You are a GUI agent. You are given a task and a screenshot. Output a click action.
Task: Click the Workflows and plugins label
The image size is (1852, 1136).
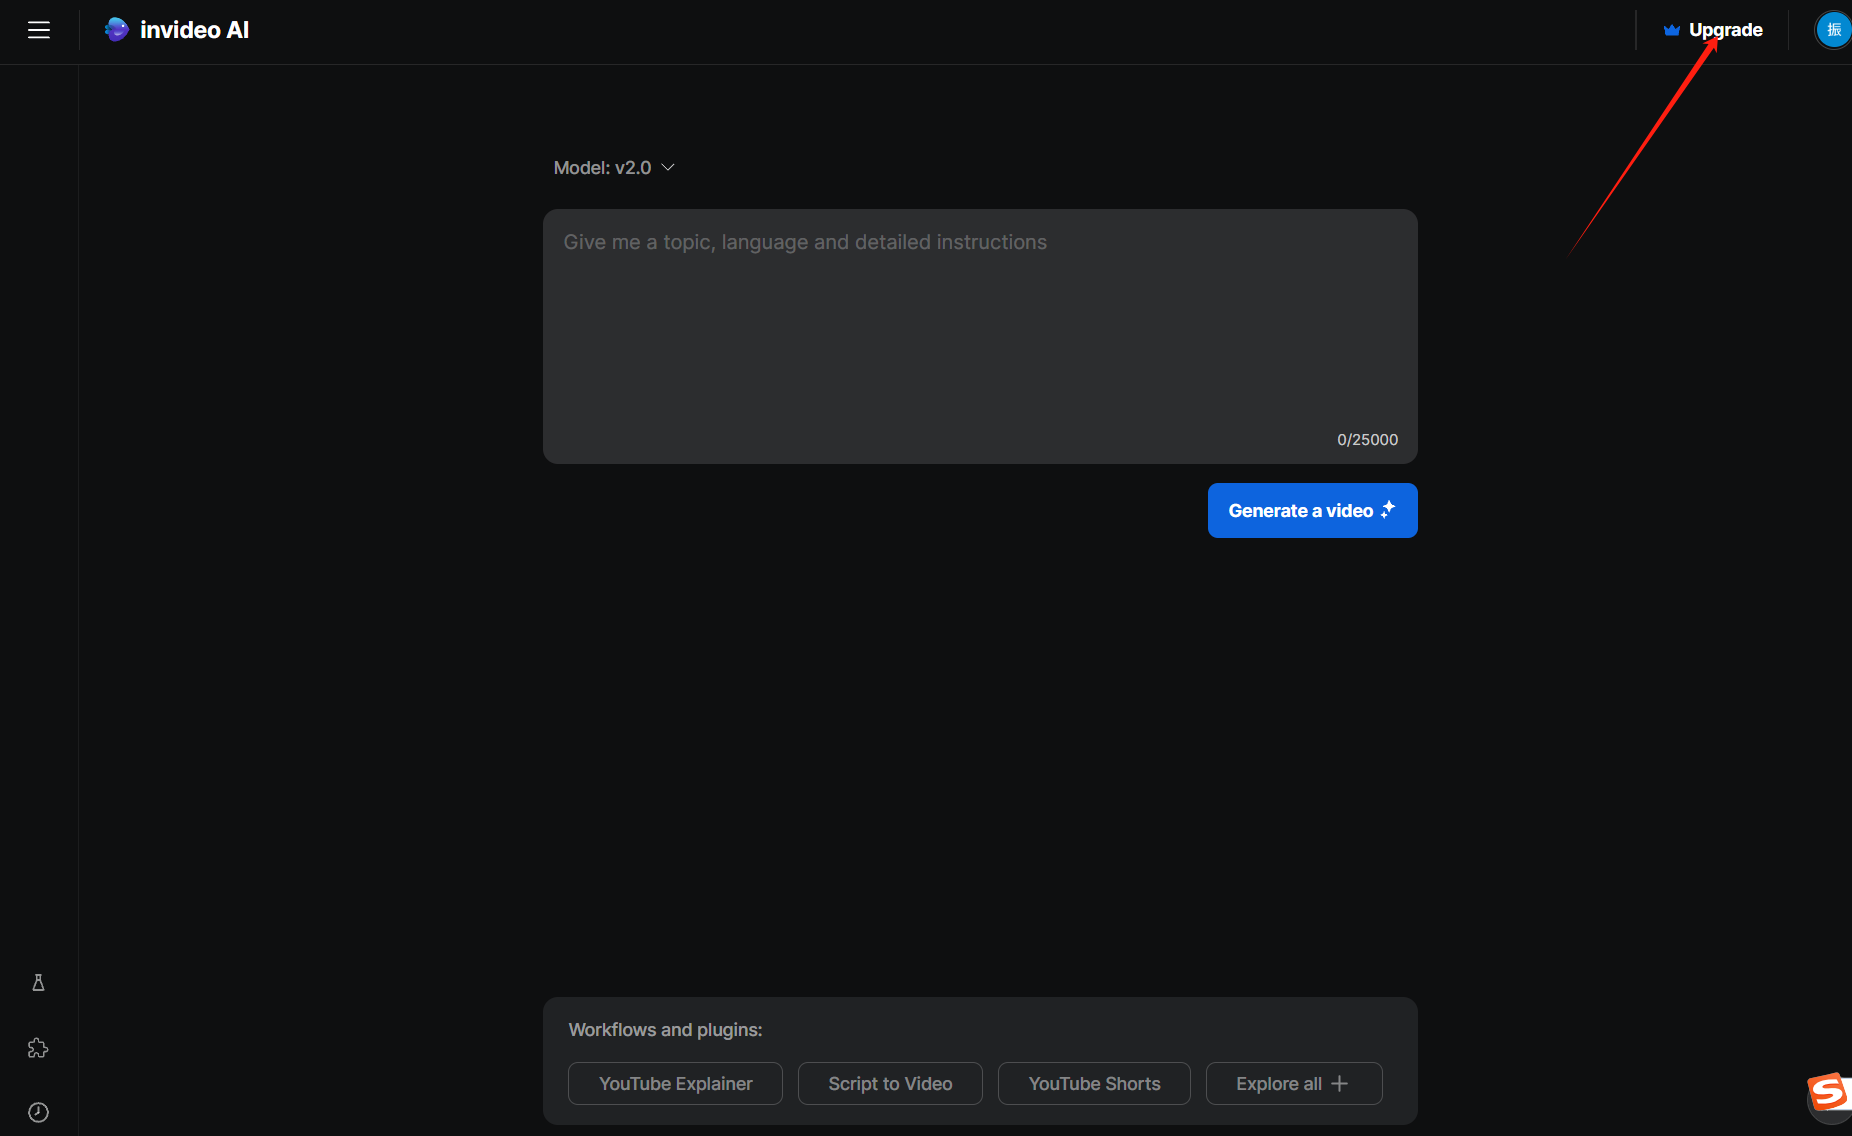click(665, 1030)
